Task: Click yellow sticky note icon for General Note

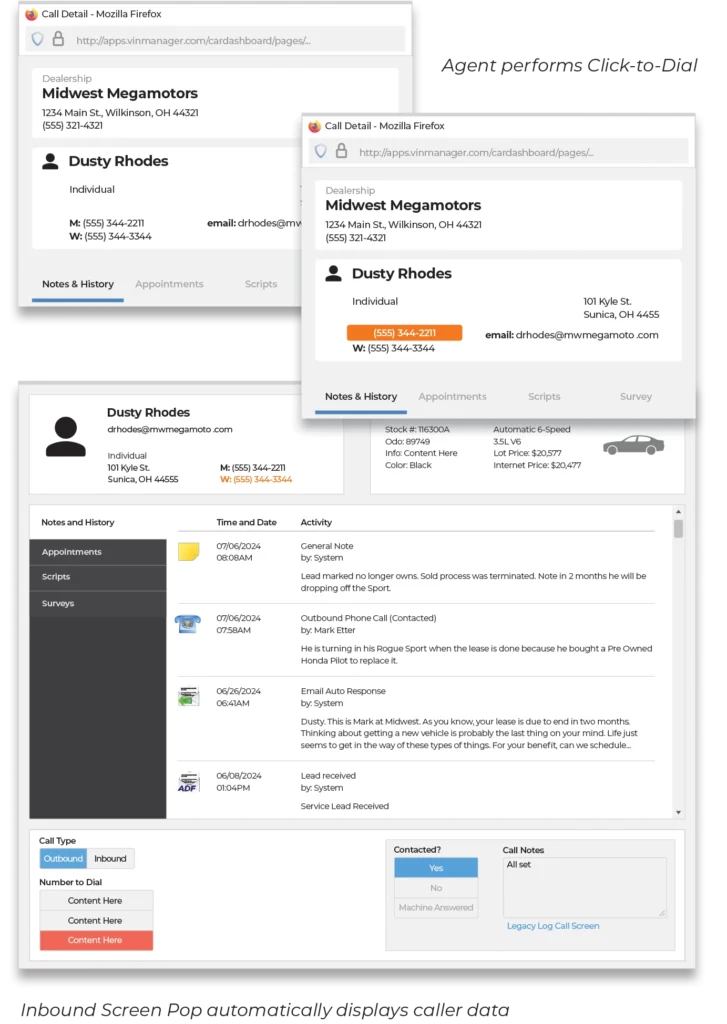Action: pos(188,551)
